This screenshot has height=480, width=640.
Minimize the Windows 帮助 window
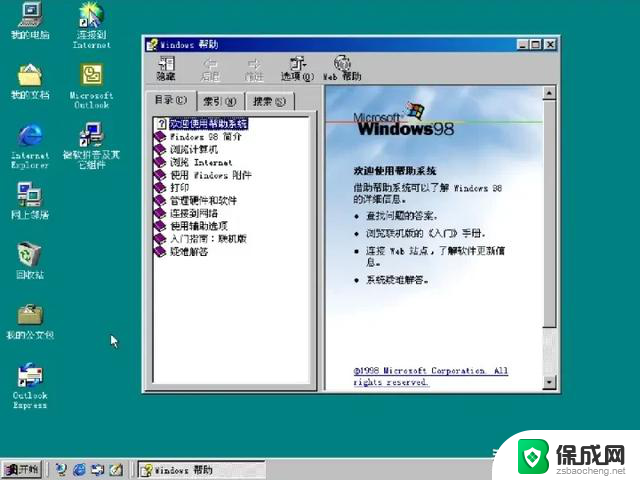pos(522,44)
